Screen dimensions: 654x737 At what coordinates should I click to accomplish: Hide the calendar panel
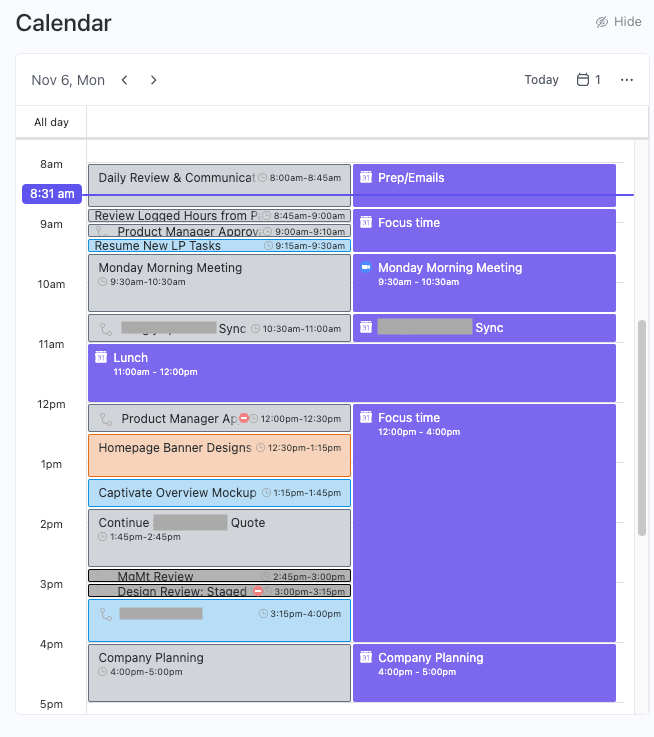tap(618, 22)
